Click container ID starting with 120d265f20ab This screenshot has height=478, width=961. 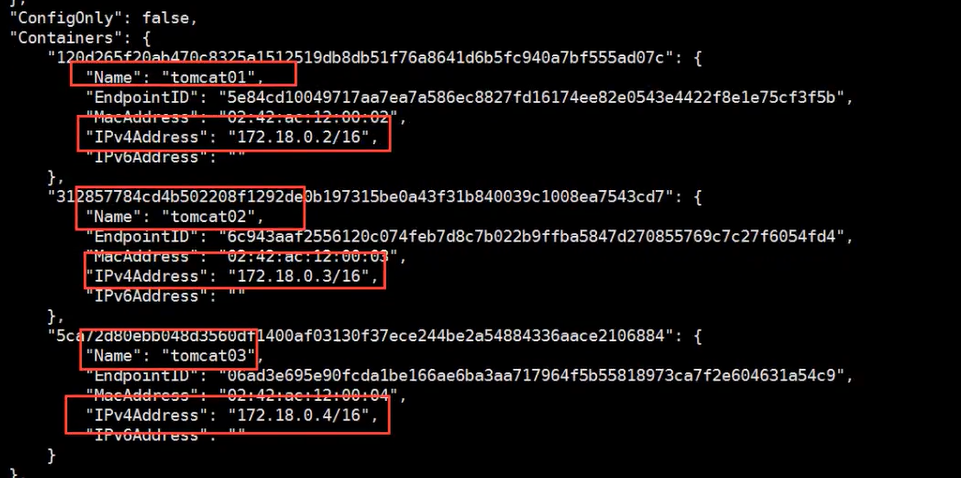click(361, 58)
